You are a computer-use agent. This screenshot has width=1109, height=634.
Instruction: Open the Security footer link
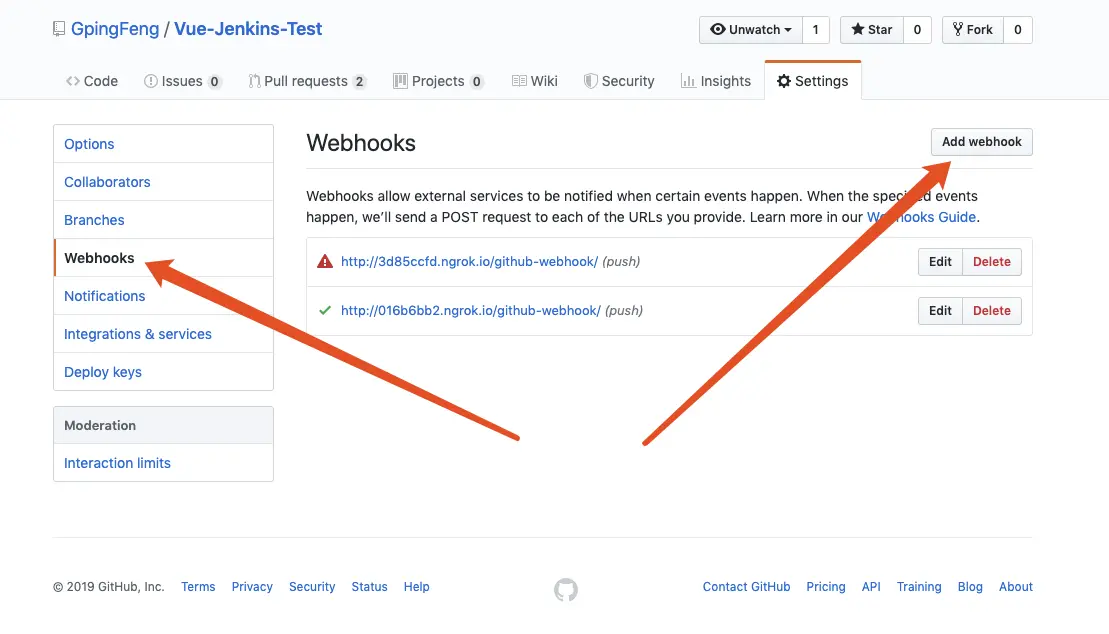[312, 587]
